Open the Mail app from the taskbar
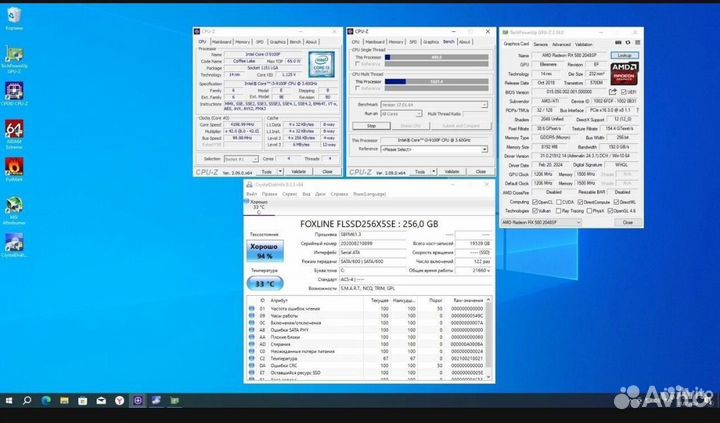 (x=101, y=400)
